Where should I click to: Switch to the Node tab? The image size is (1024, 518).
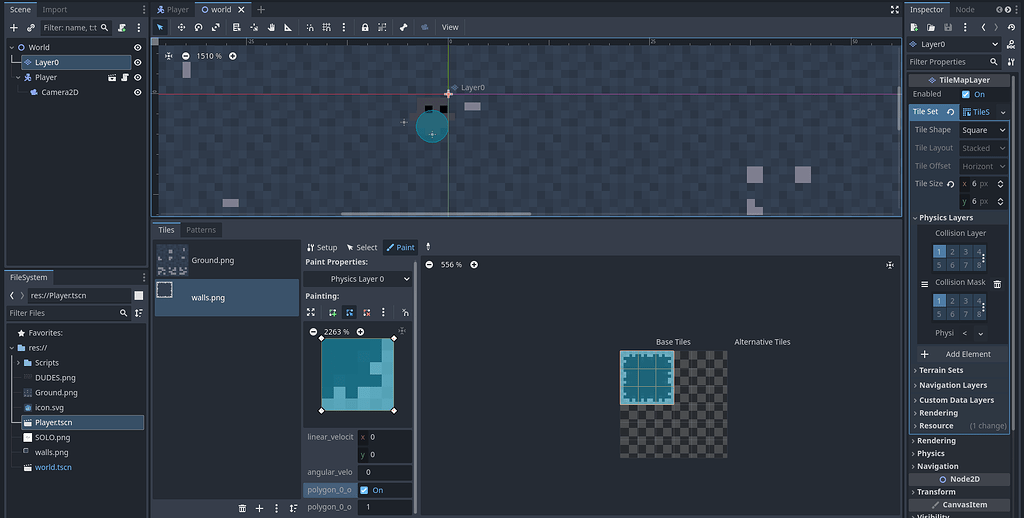pyautogui.click(x=965, y=10)
